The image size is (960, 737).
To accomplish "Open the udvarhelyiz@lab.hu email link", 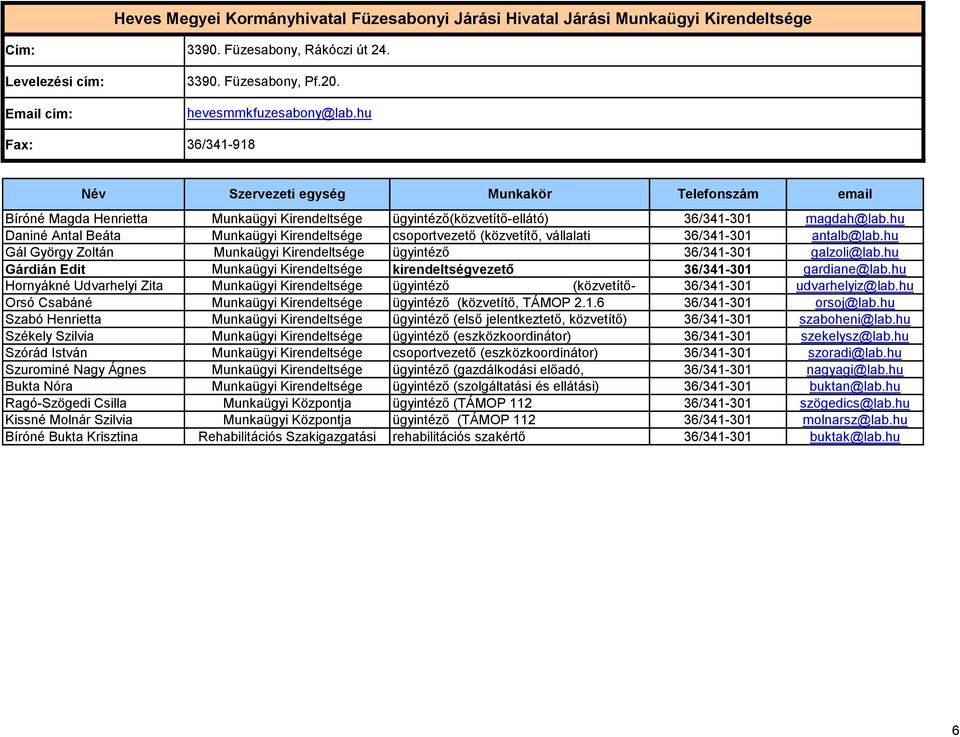I will pyautogui.click(x=855, y=286).
